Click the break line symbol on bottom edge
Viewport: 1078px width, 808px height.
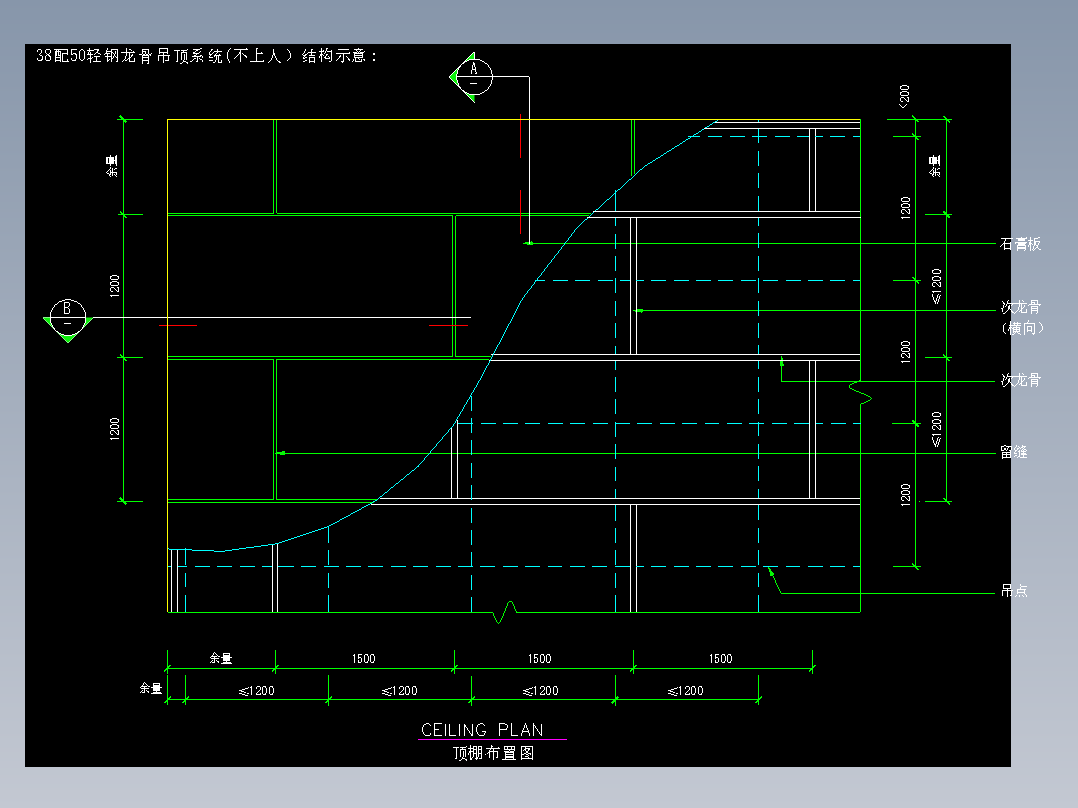506,612
